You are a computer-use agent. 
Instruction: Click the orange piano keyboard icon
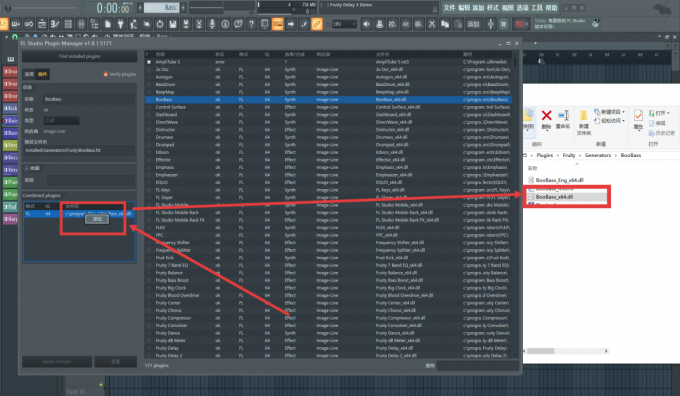278,24
